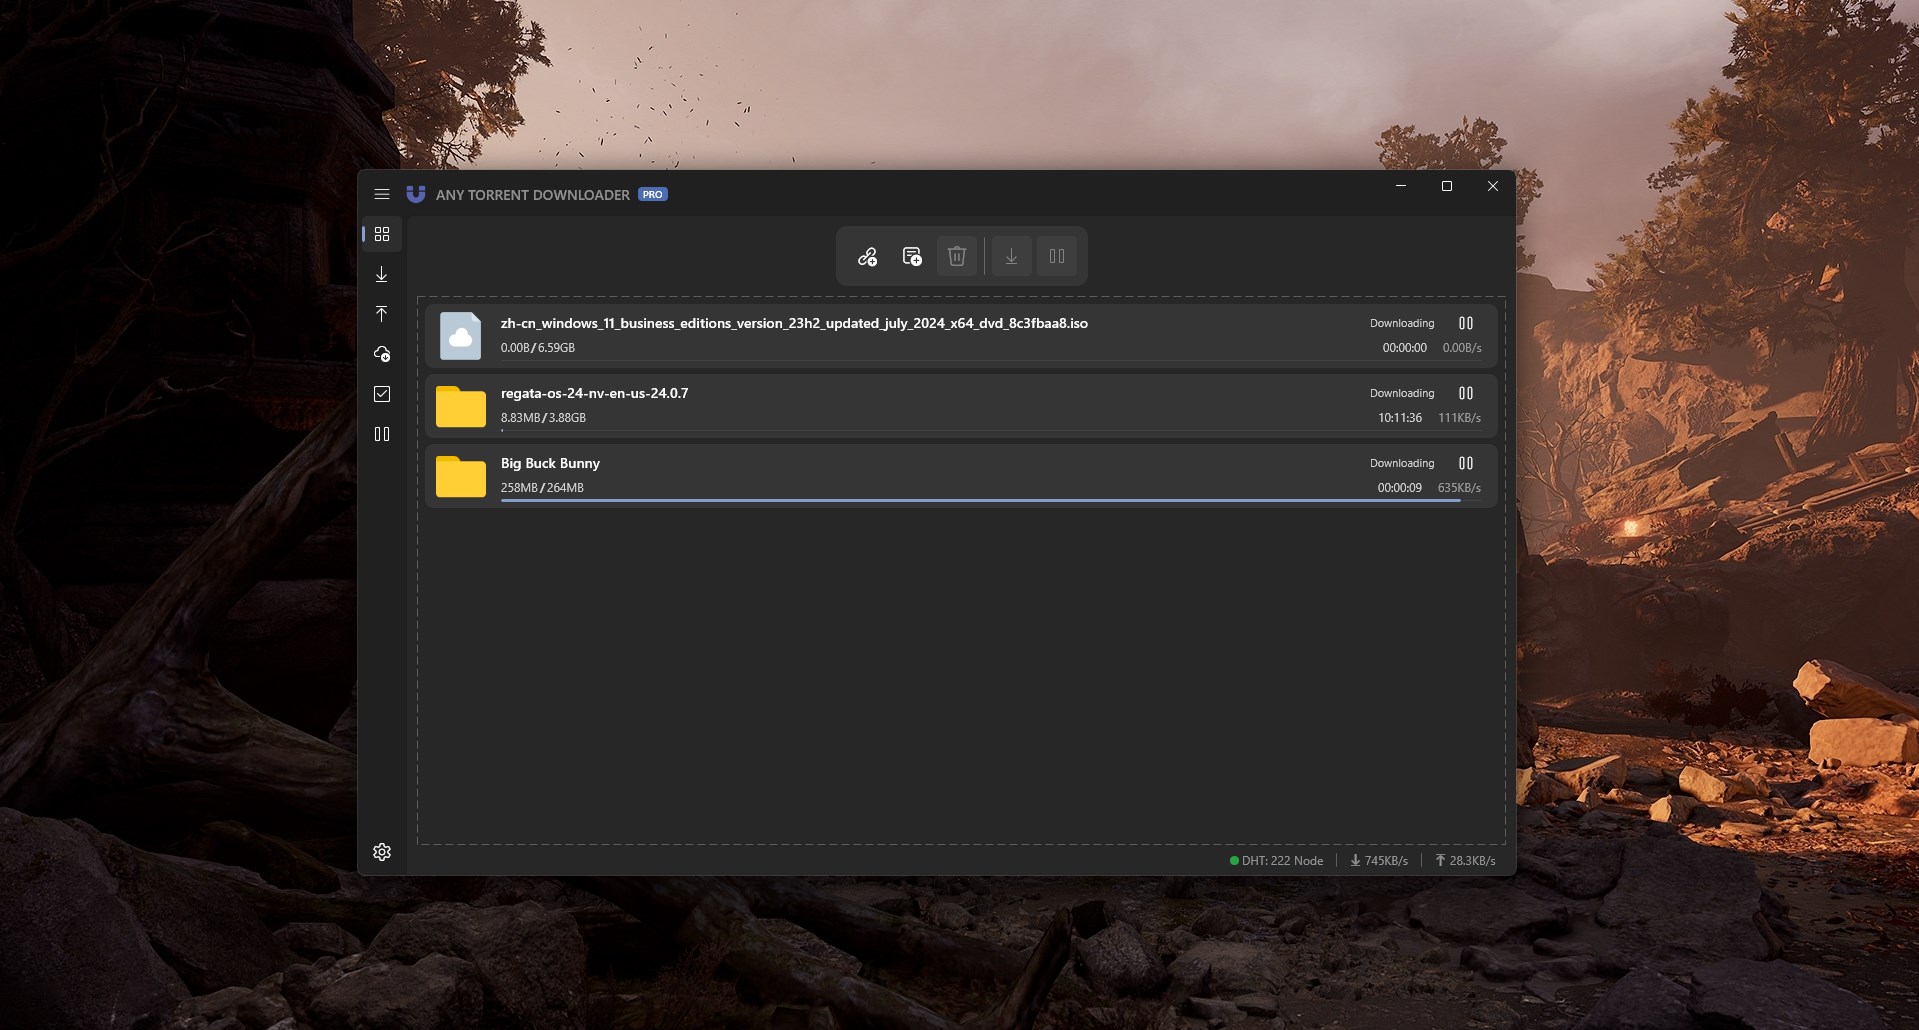Close the torrent downloader window

[1493, 186]
